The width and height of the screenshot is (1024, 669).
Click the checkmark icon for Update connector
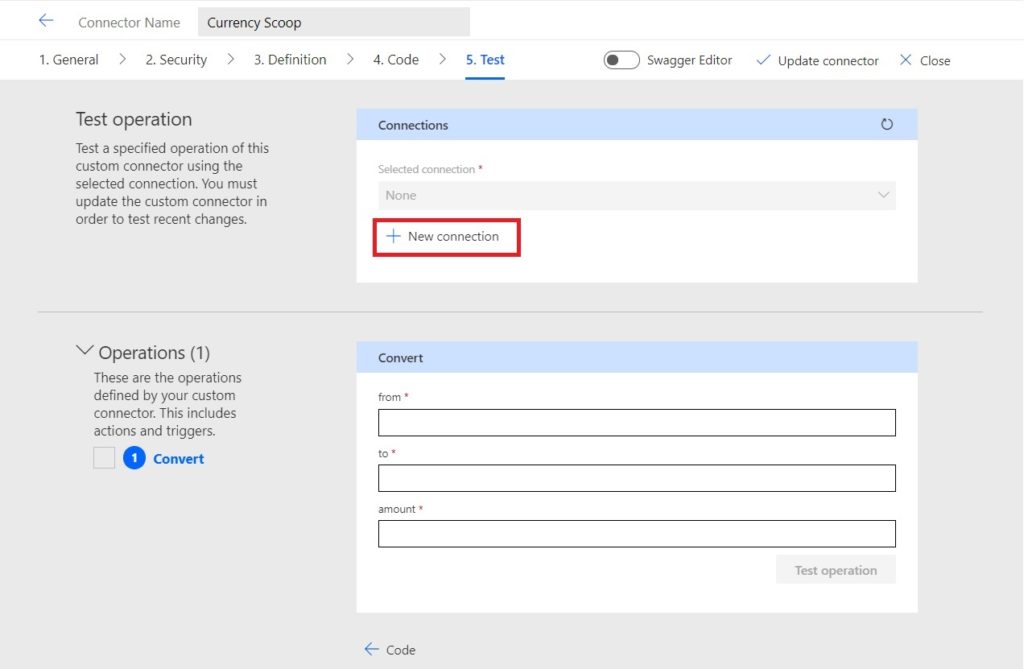[764, 60]
